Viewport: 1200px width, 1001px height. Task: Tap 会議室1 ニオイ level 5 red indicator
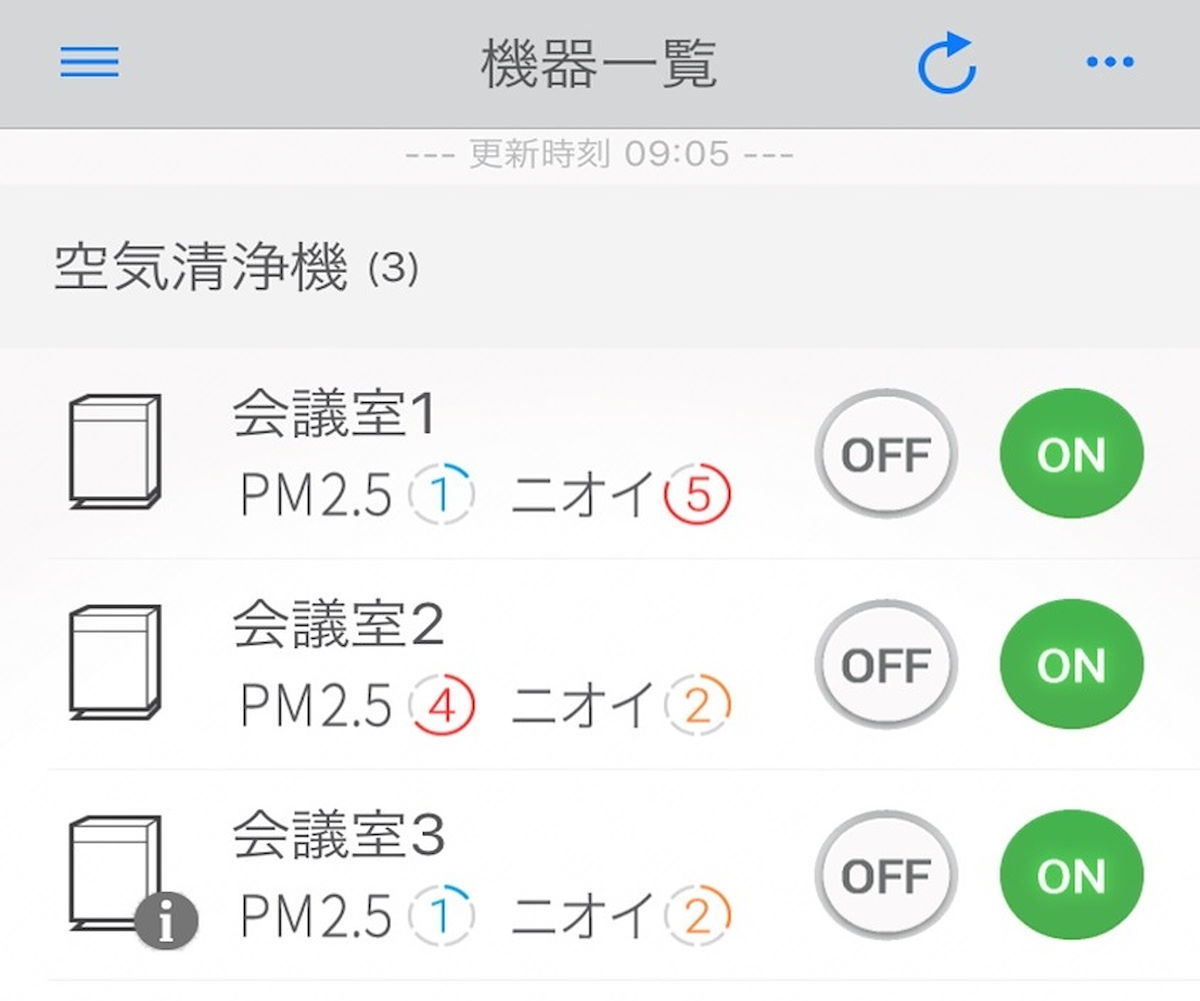click(698, 494)
